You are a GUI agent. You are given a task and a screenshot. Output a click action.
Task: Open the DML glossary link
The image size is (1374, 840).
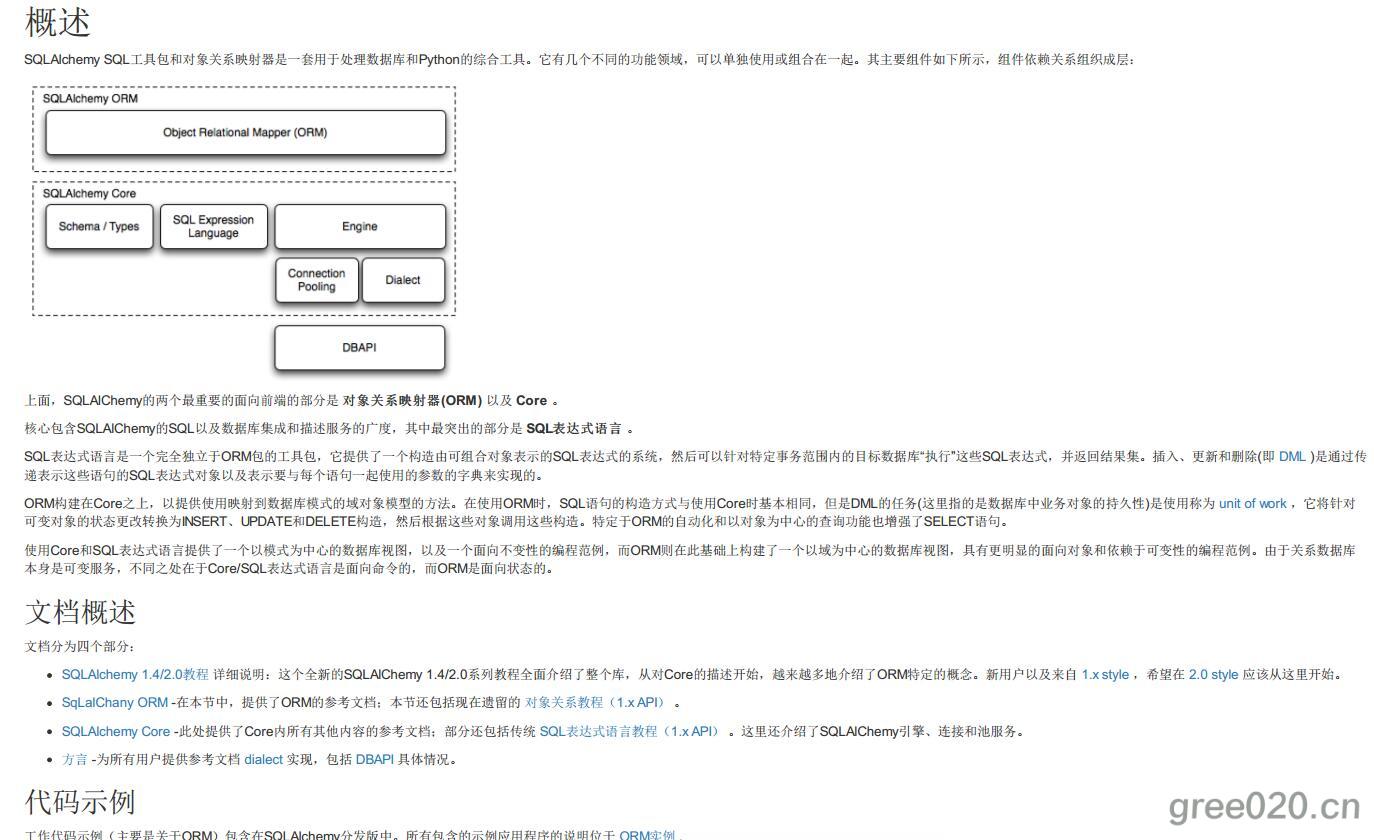1292,456
